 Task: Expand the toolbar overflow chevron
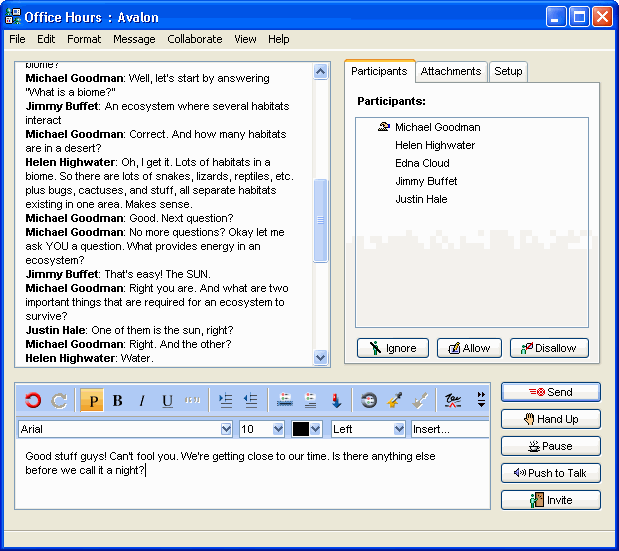(x=481, y=401)
